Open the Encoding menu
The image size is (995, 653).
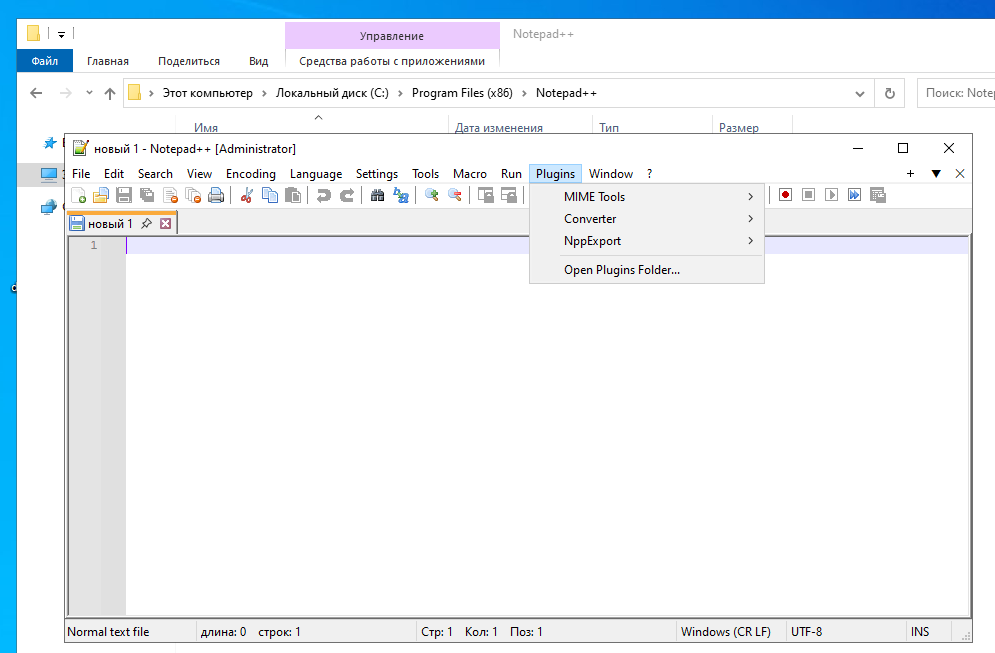tap(251, 174)
